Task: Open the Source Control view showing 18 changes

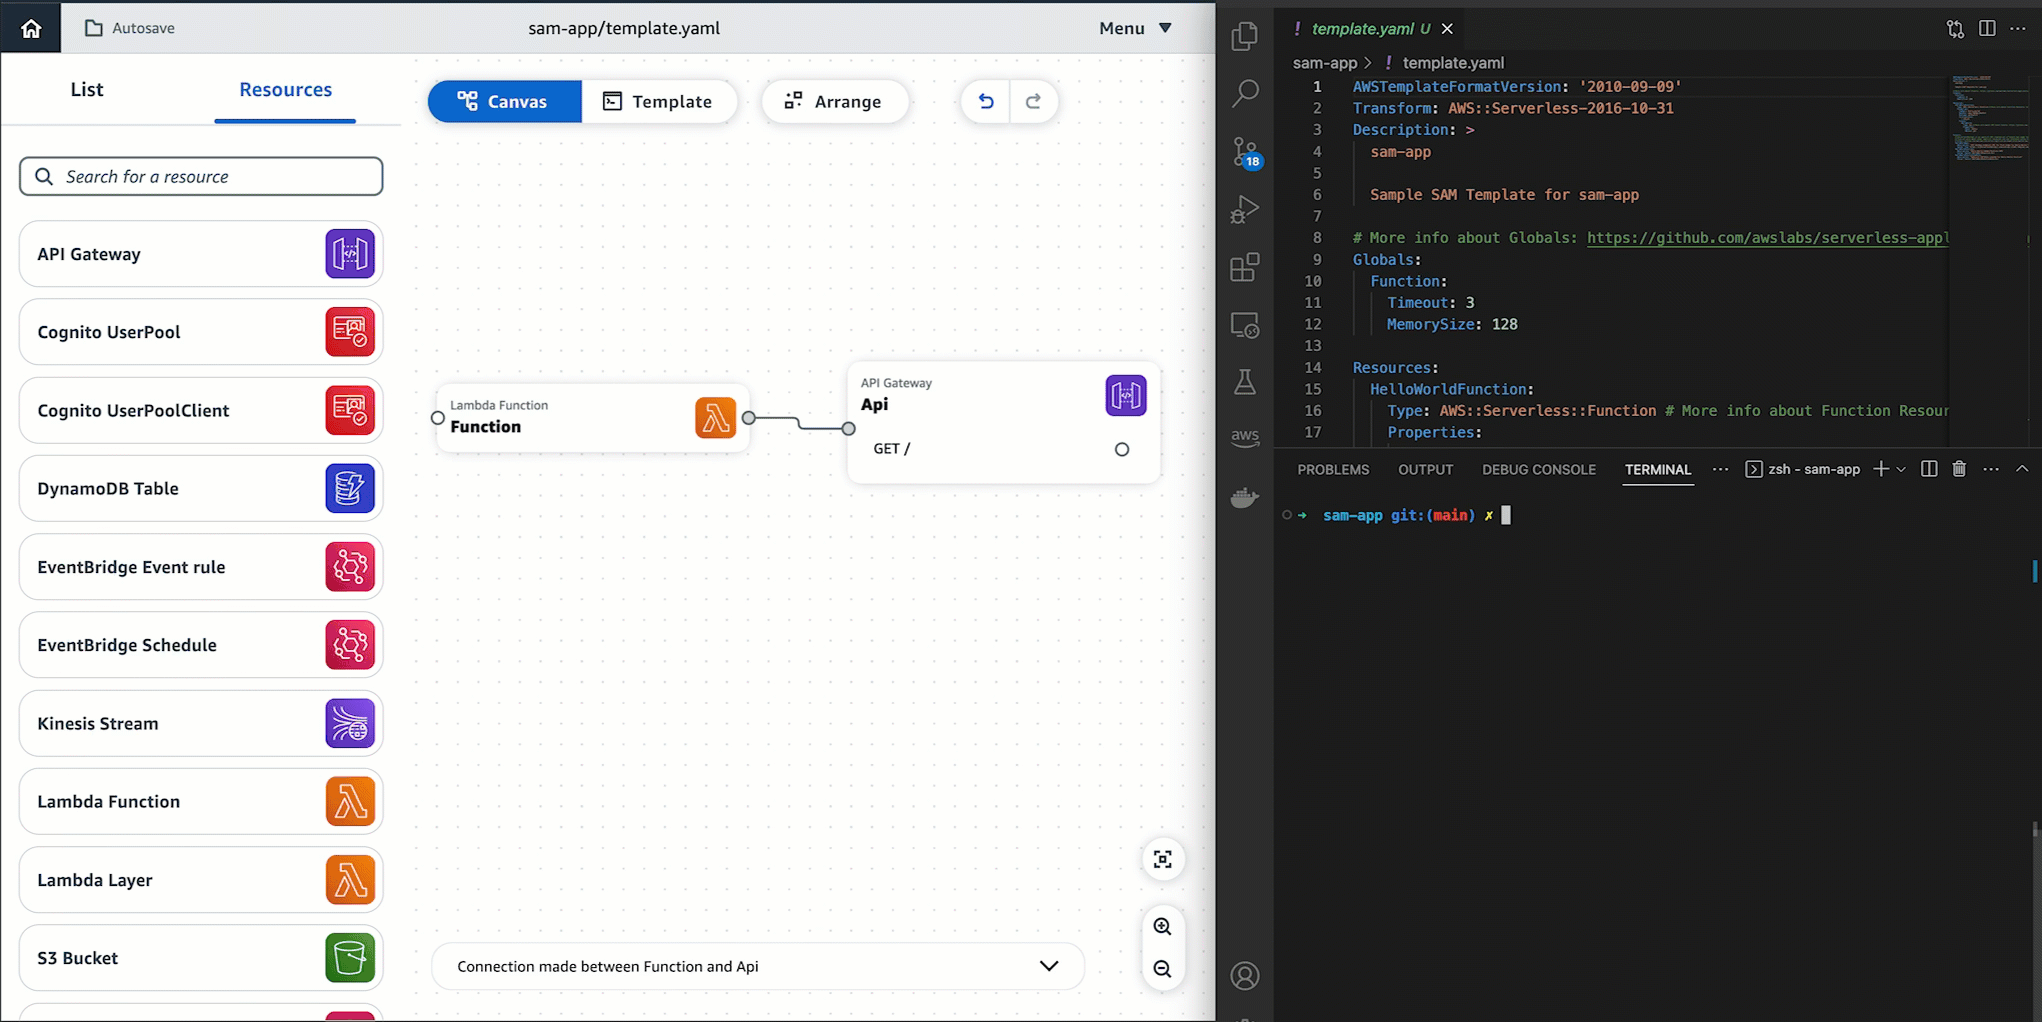Action: point(1245,152)
